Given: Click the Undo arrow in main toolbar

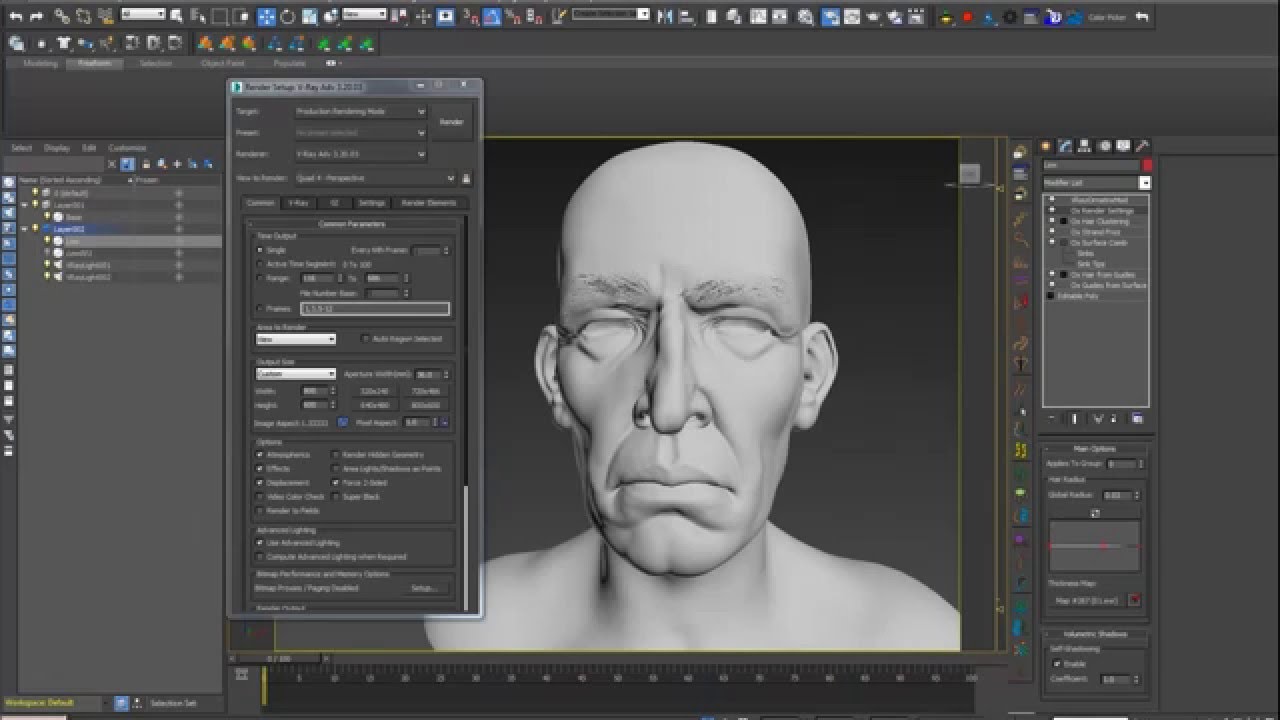Looking at the screenshot, I should pos(15,17).
